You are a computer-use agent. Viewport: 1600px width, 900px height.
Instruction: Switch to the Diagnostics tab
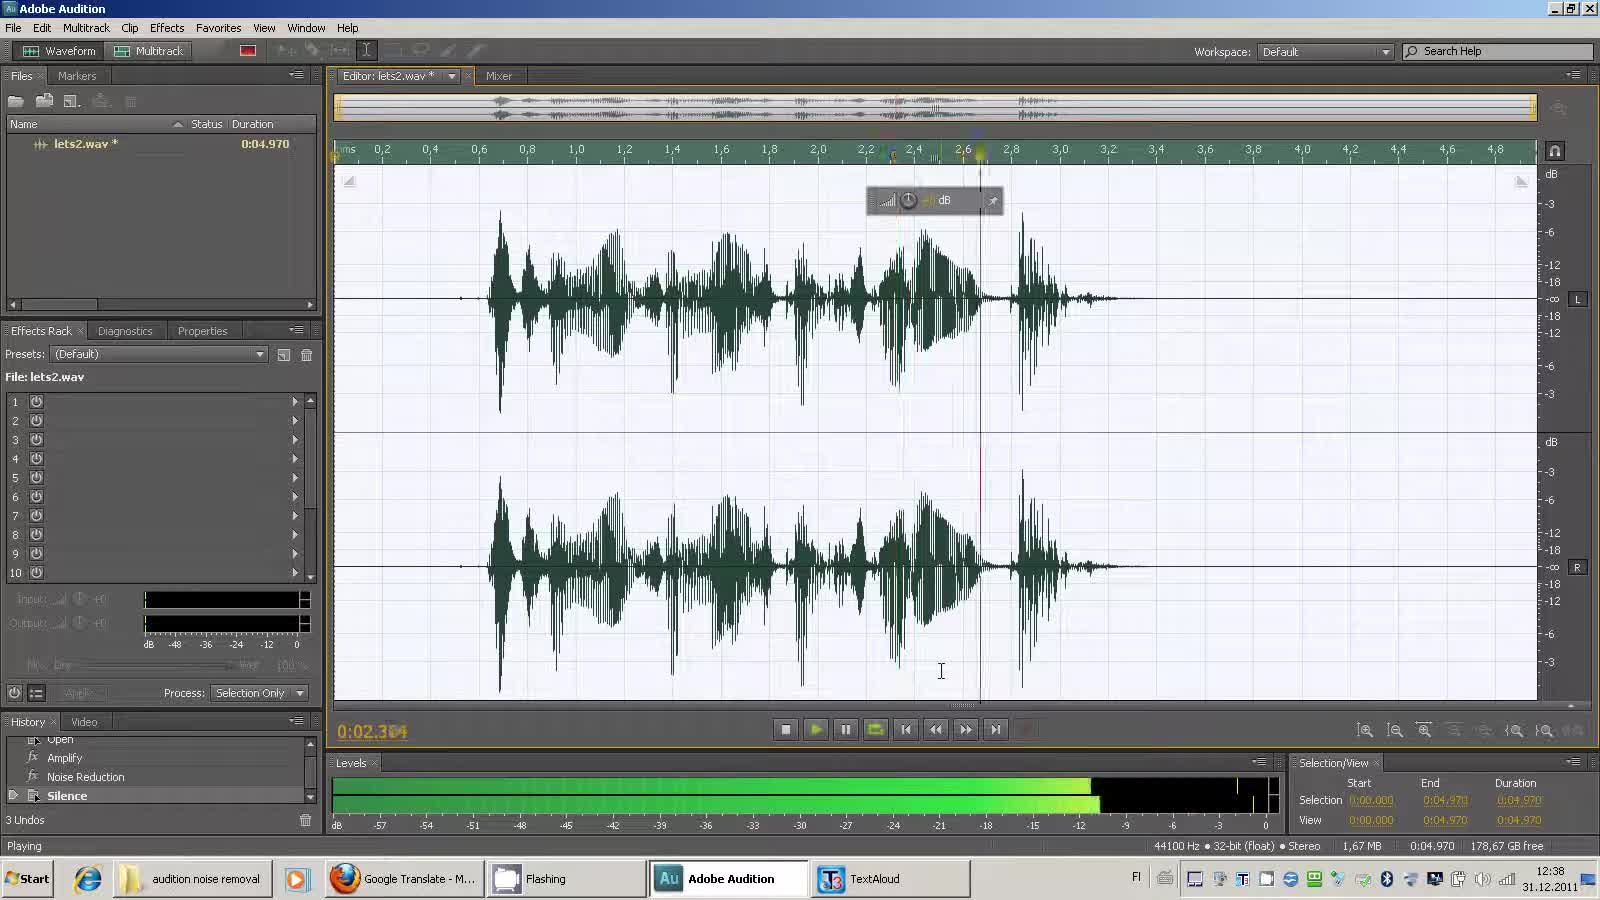125,331
